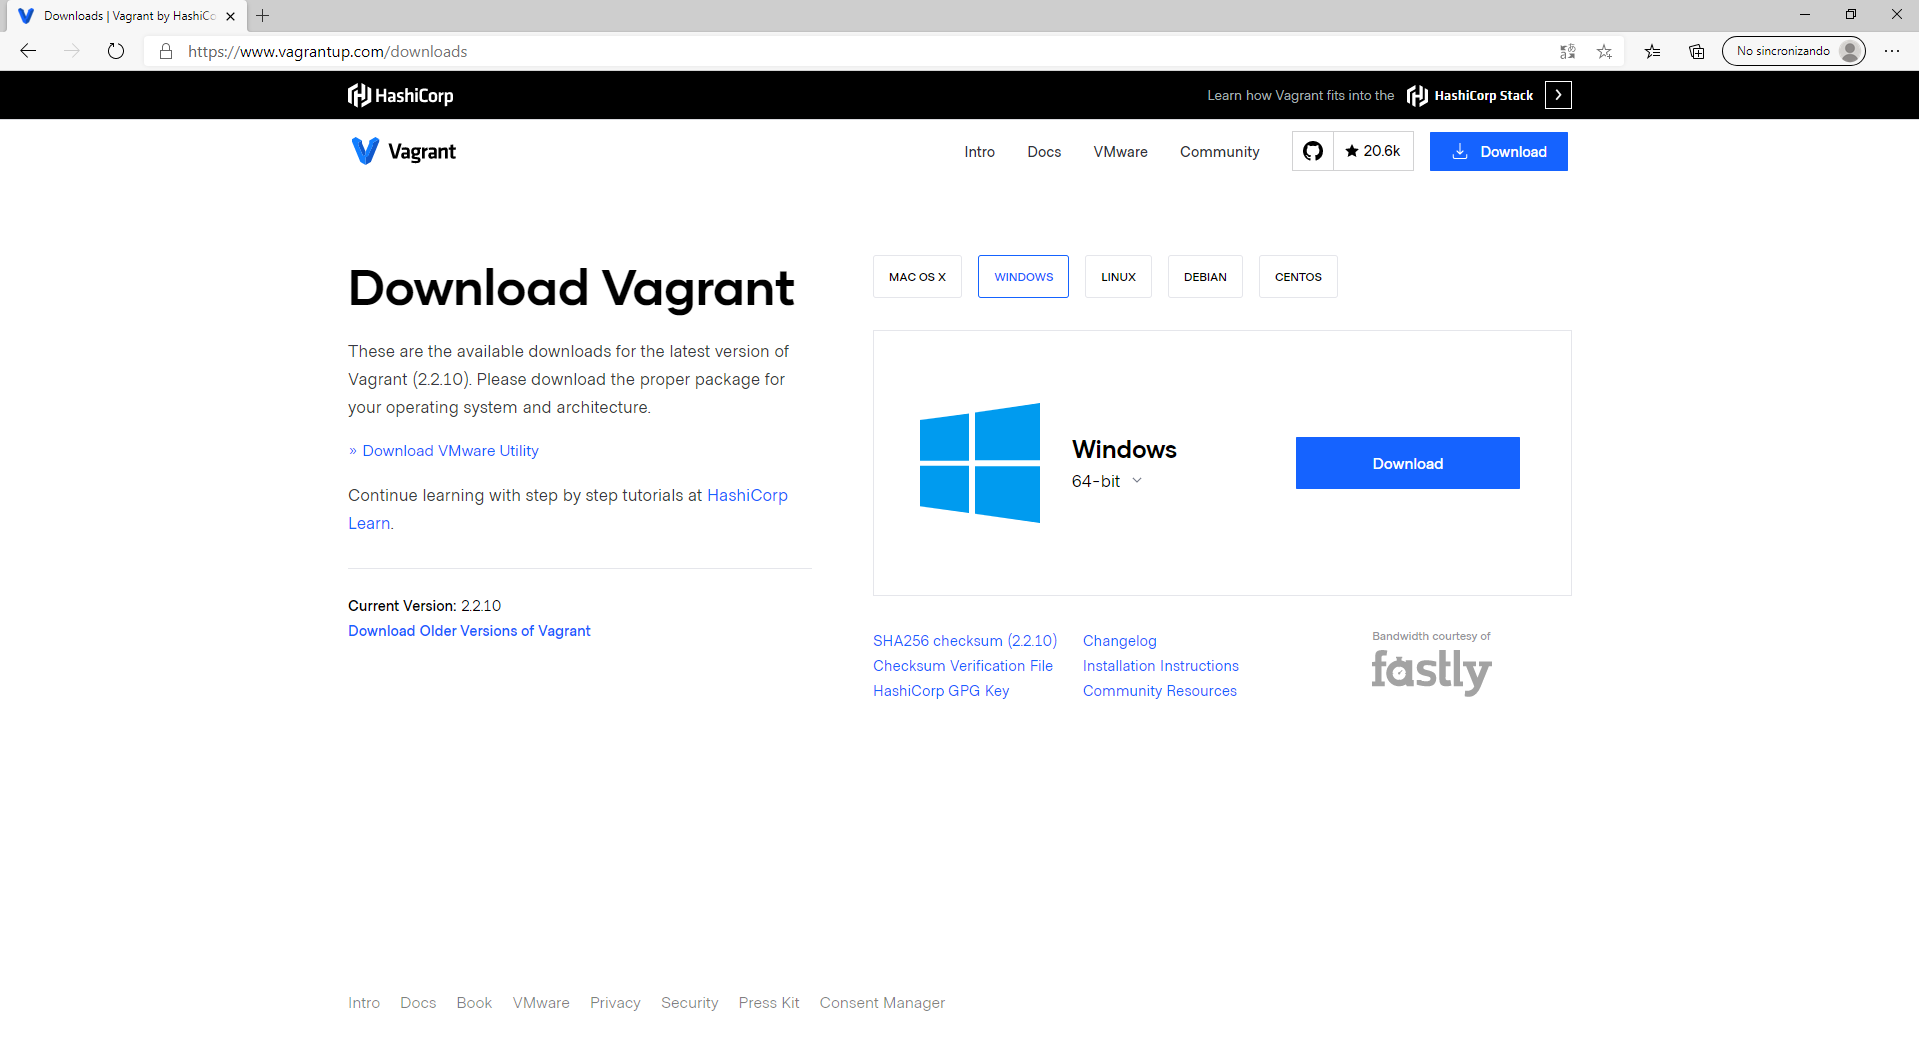Screen dimensions: 1919x1039
Task: Open the sync profile menu button
Action: pyautogui.click(x=1793, y=51)
